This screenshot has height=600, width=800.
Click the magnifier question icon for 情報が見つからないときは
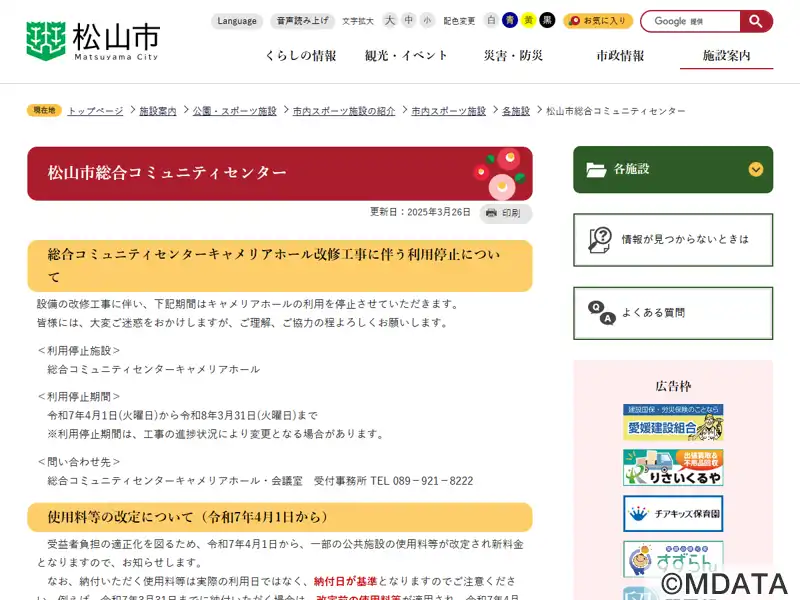600,240
